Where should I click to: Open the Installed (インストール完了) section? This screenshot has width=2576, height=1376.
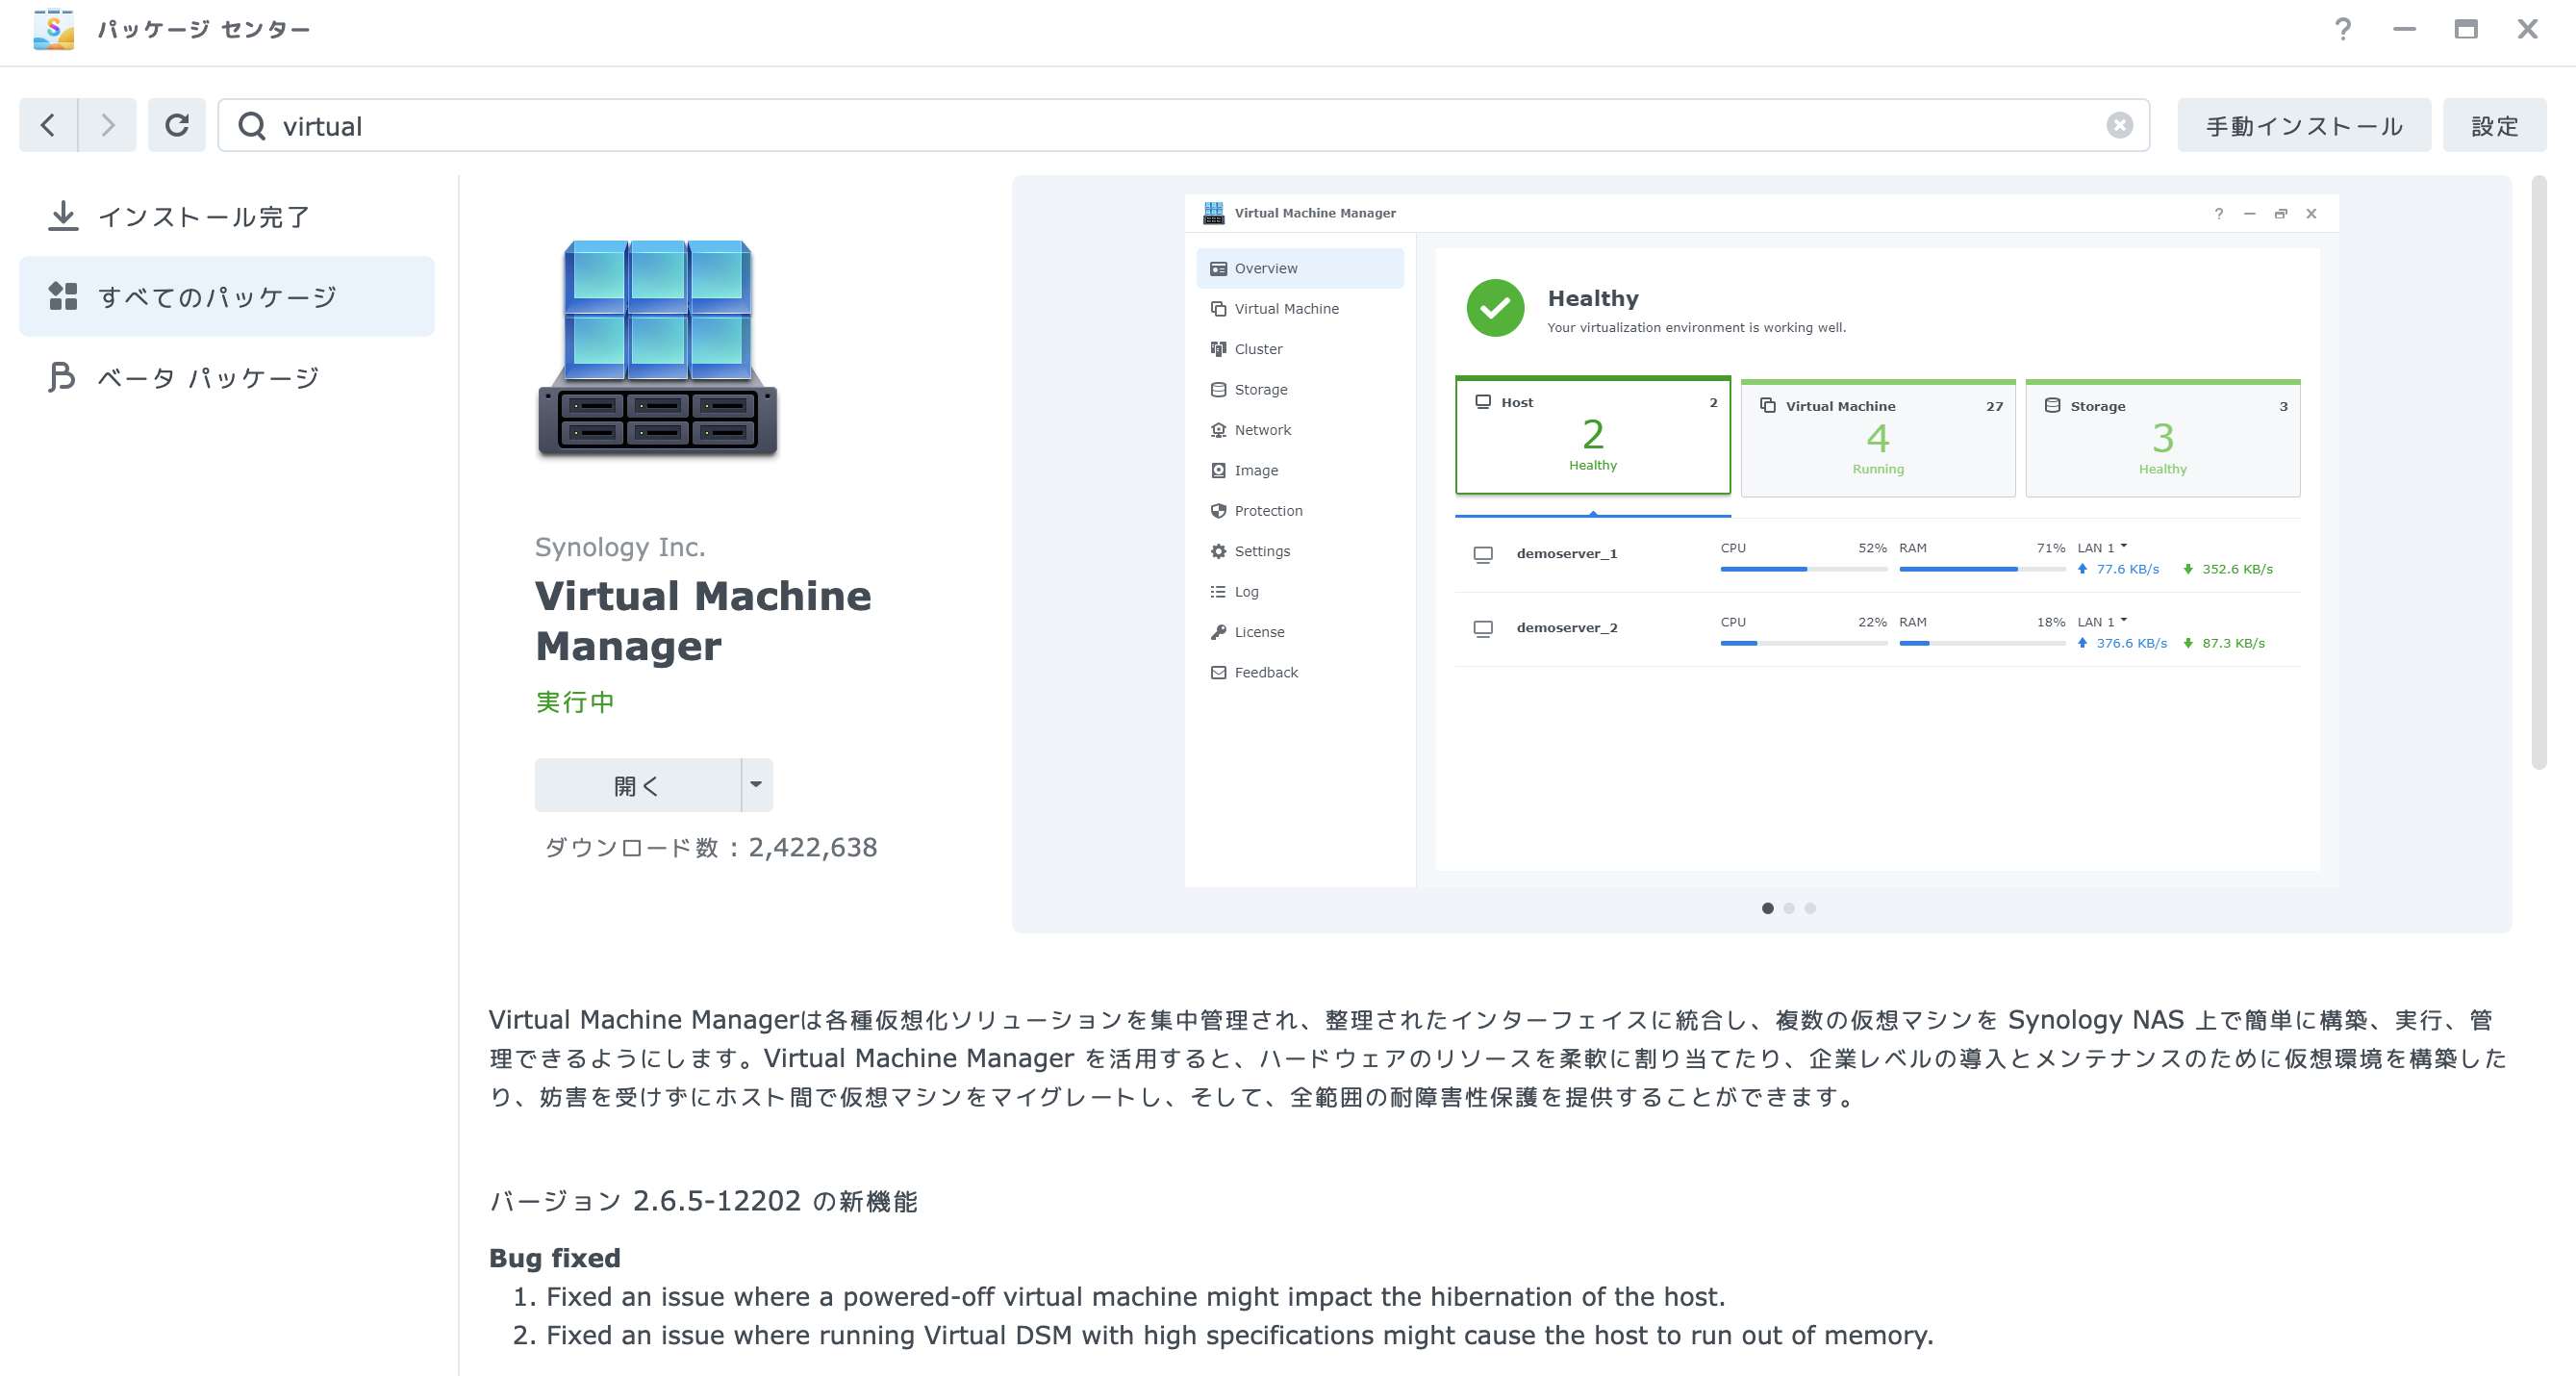227,216
